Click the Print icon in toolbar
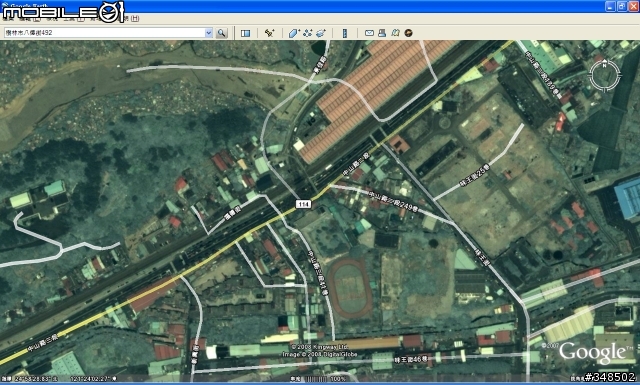The image size is (640, 385). coord(382,33)
